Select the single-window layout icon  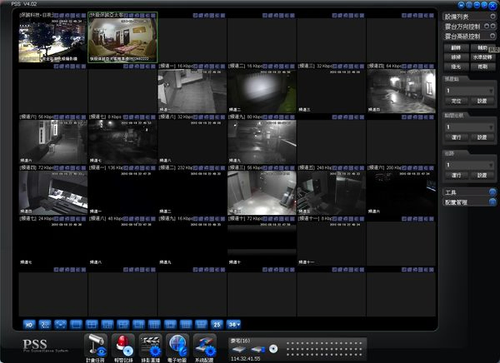[76, 324]
